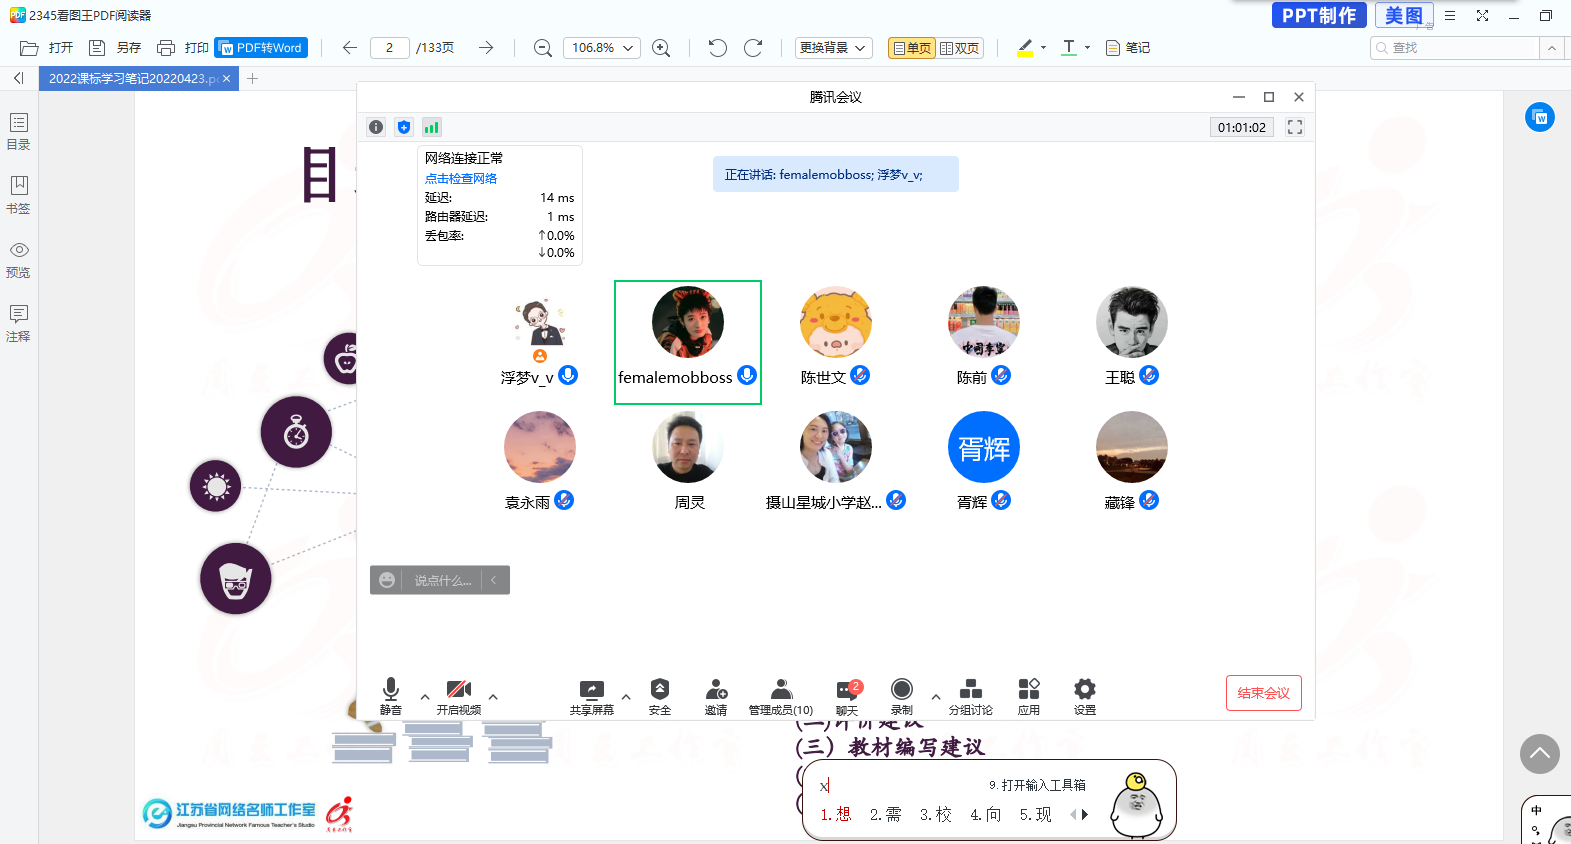1571x844 pixels.
Task: Expand audio options arrow beside mute
Action: [425, 697]
